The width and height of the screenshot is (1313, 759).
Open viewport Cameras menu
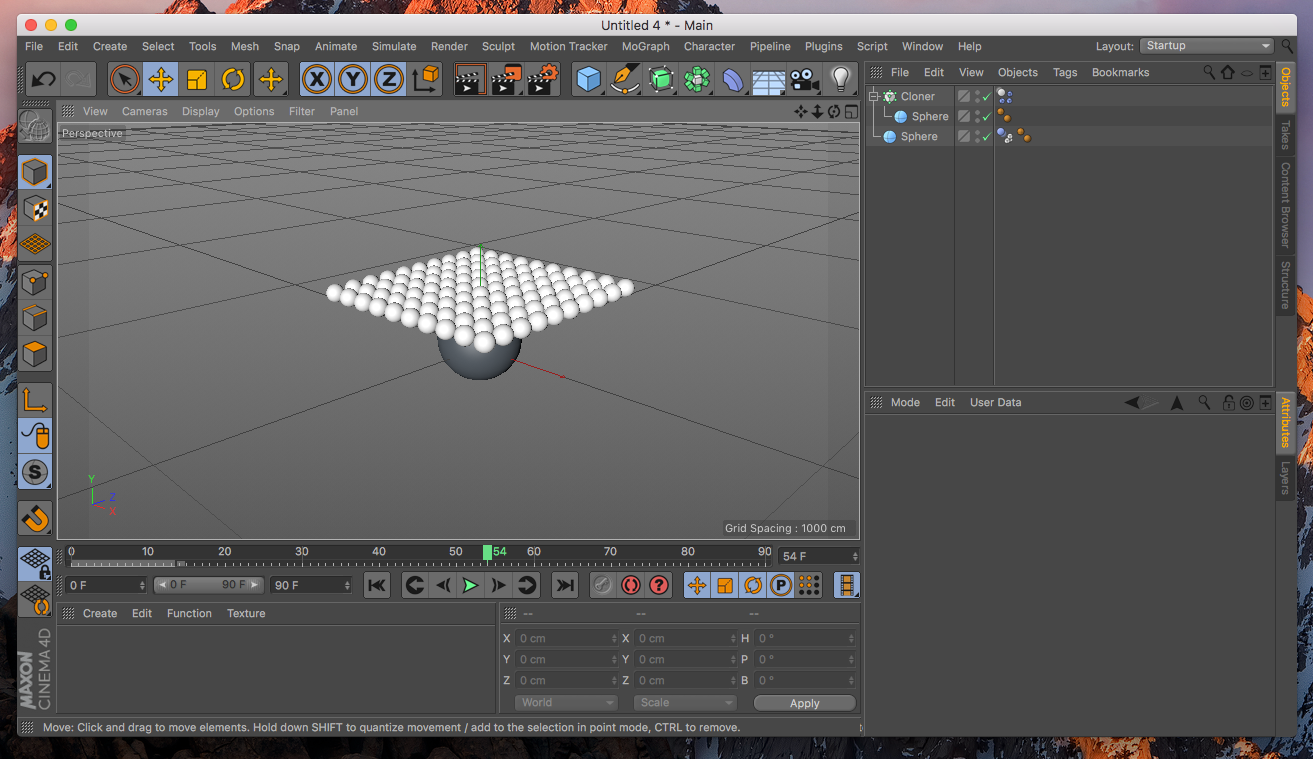(145, 111)
